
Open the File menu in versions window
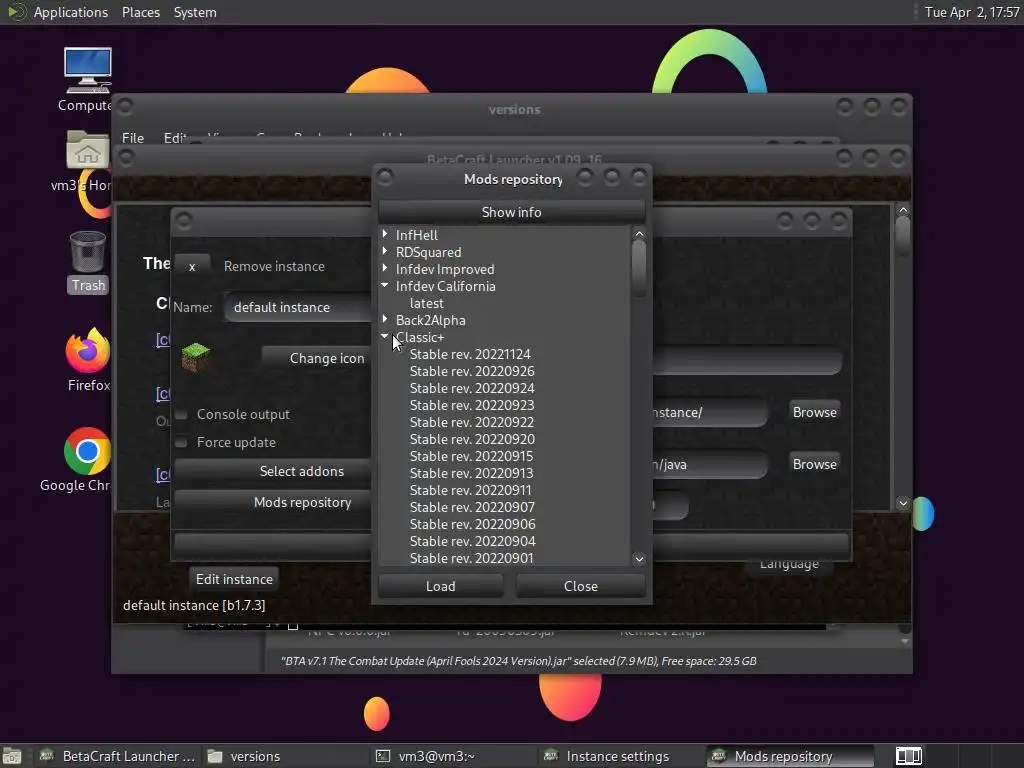coord(133,138)
